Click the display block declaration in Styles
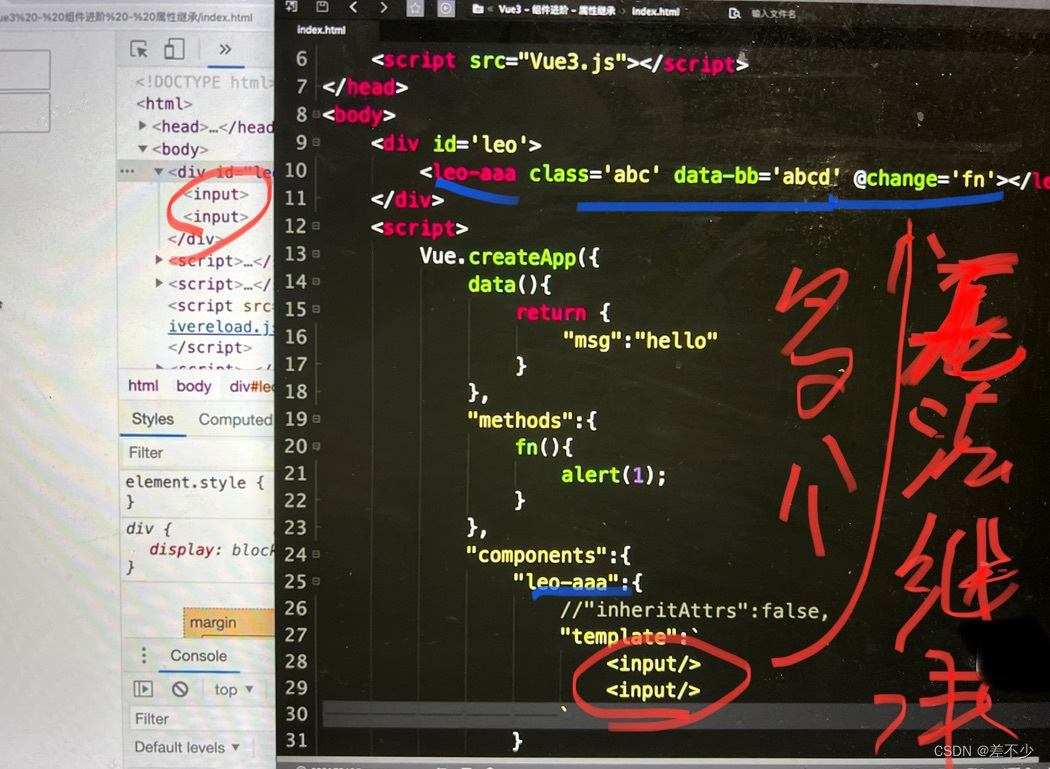1050x769 pixels. click(212, 550)
